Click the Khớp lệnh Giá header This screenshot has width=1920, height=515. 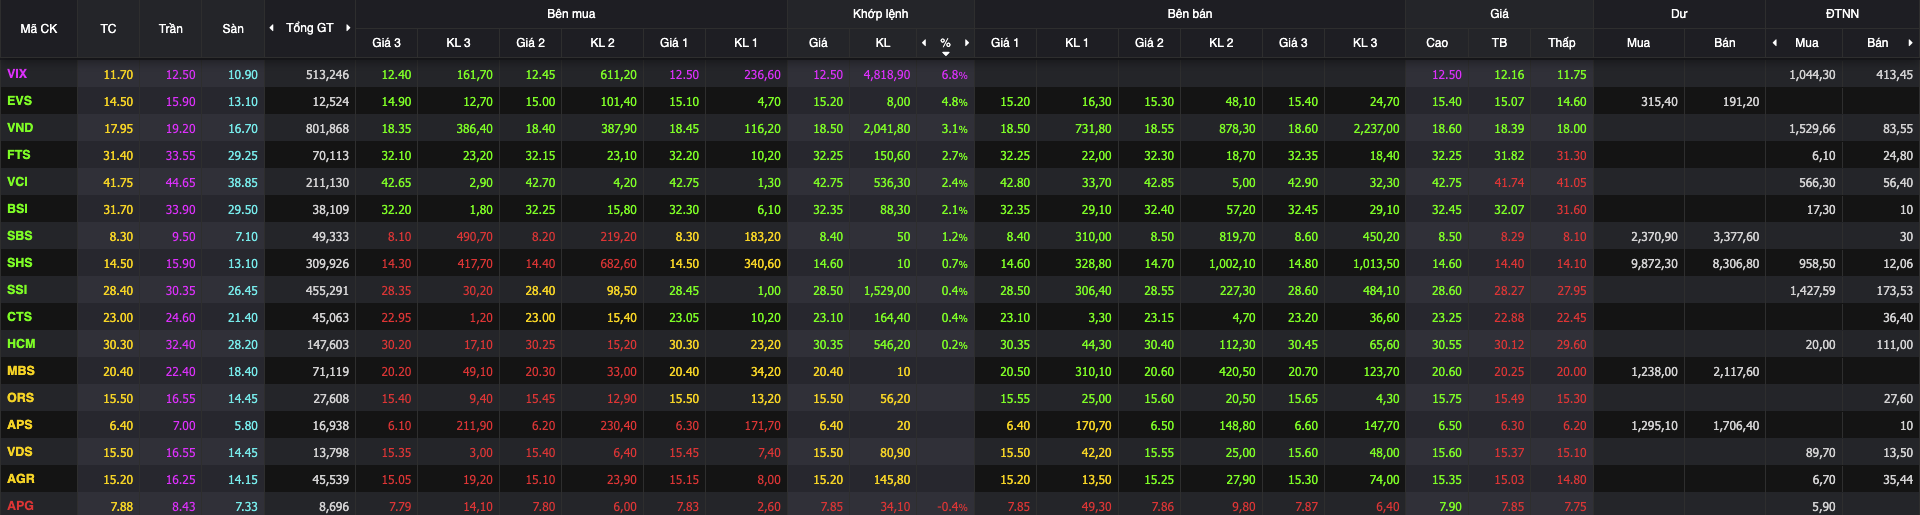coord(818,43)
